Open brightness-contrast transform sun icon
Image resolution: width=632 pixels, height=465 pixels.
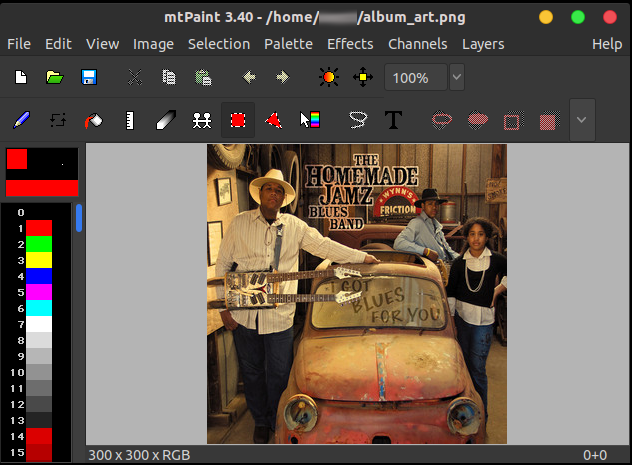click(329, 77)
